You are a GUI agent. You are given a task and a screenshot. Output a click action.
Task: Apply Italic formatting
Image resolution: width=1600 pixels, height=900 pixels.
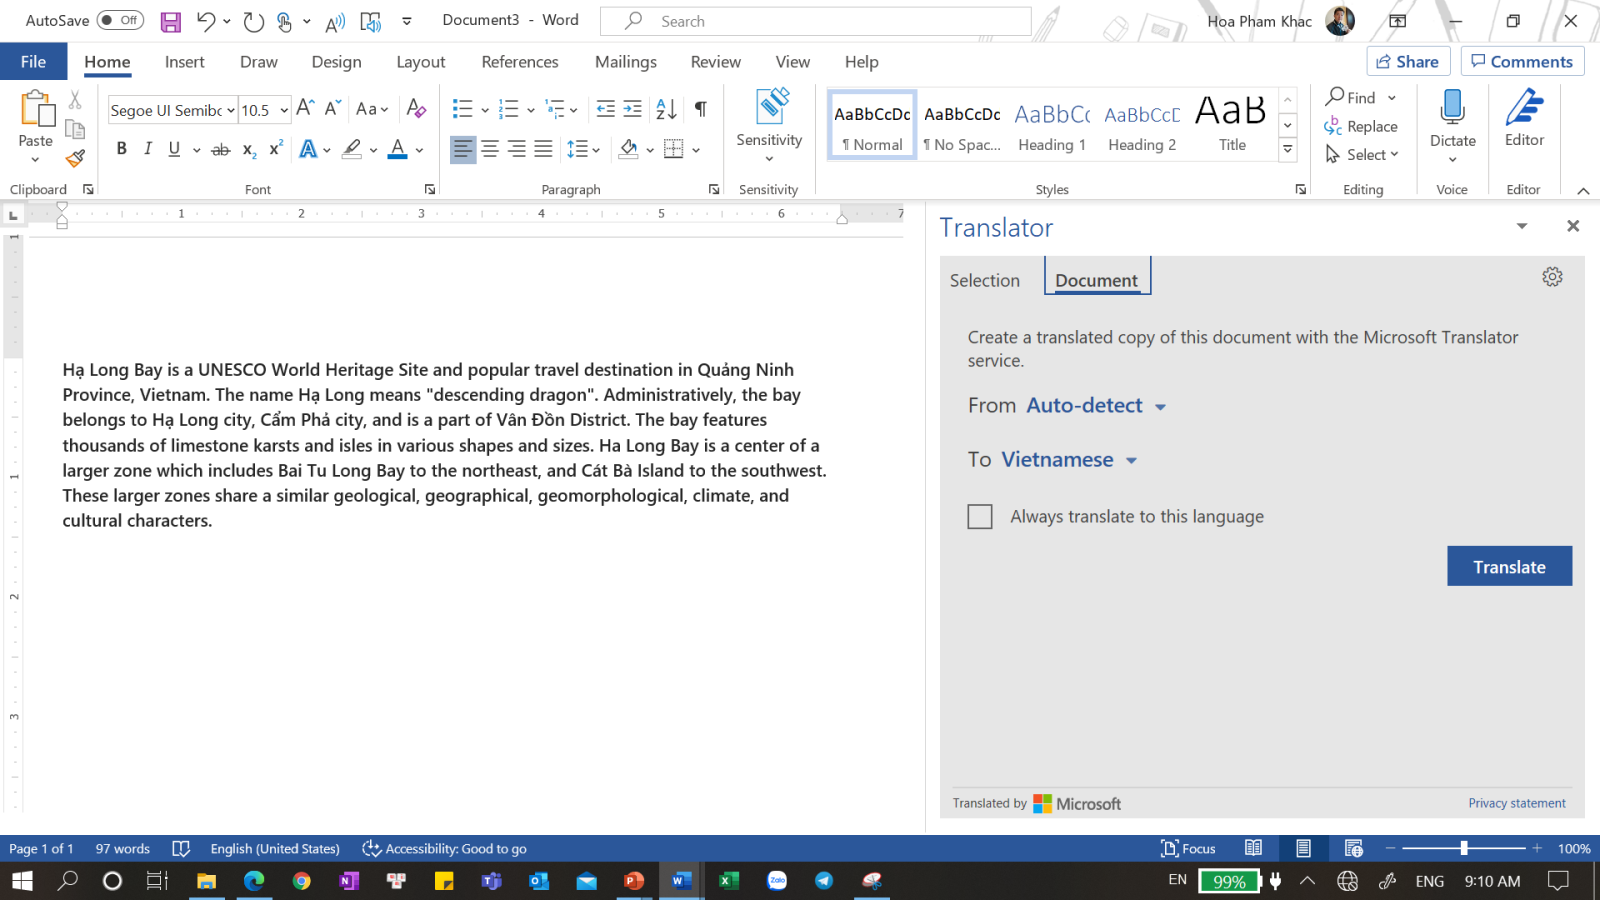pyautogui.click(x=148, y=149)
